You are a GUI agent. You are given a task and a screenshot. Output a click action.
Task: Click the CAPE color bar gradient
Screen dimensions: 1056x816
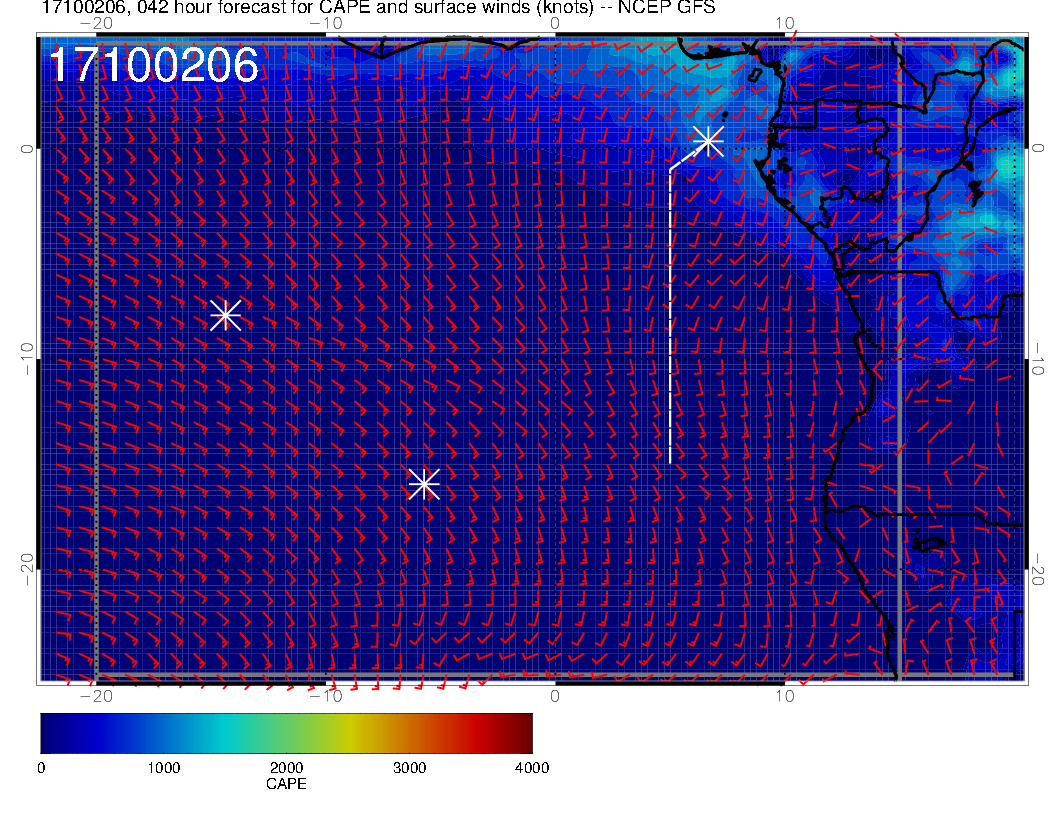pyautogui.click(x=286, y=733)
